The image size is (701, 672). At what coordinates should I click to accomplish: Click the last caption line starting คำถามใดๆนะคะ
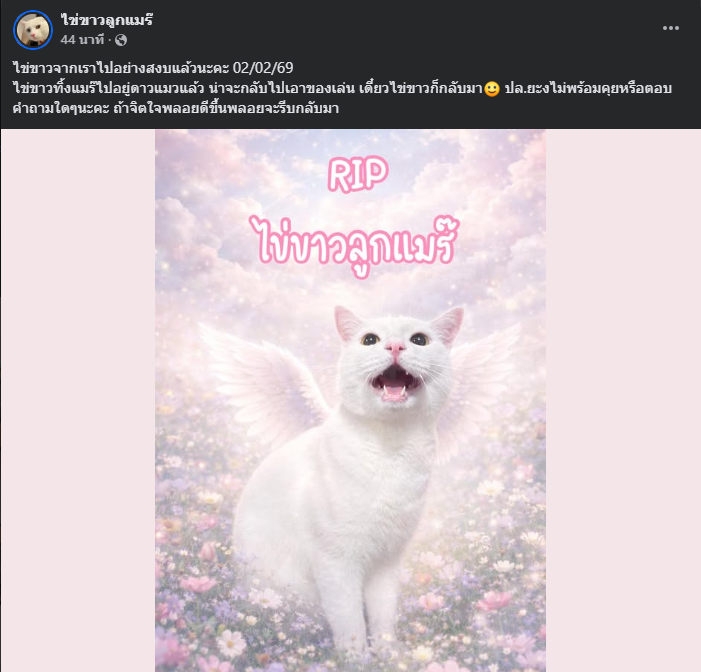click(x=176, y=108)
